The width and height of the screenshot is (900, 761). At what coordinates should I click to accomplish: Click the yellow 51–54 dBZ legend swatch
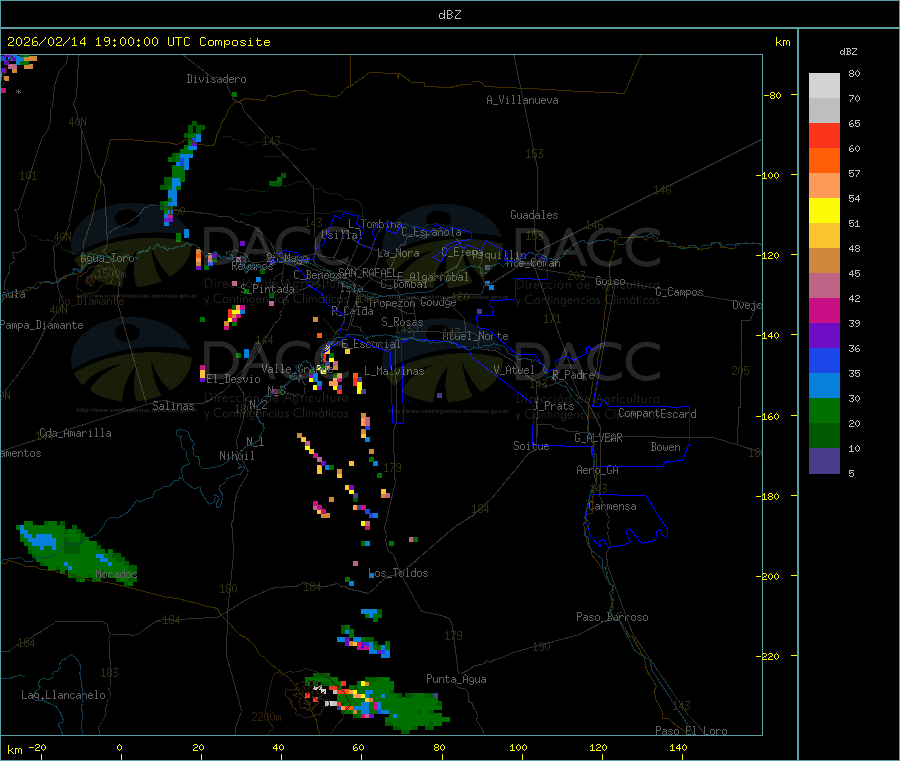tap(824, 210)
